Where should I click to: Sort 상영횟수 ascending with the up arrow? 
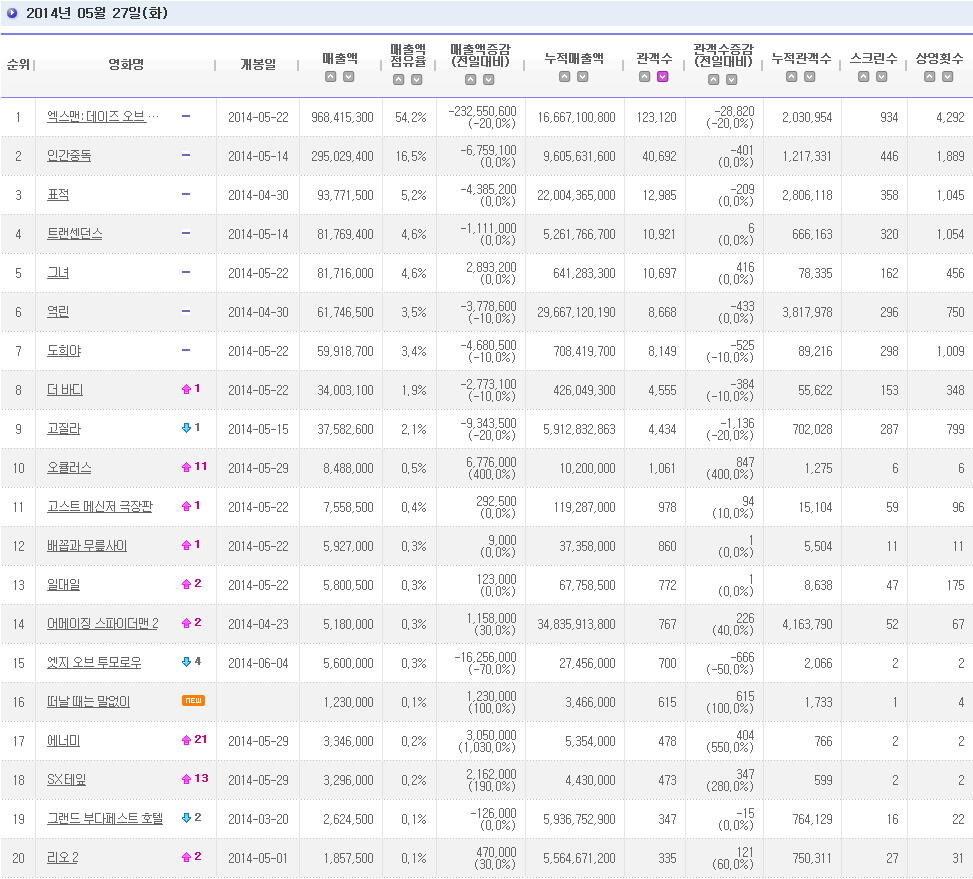pos(929,76)
